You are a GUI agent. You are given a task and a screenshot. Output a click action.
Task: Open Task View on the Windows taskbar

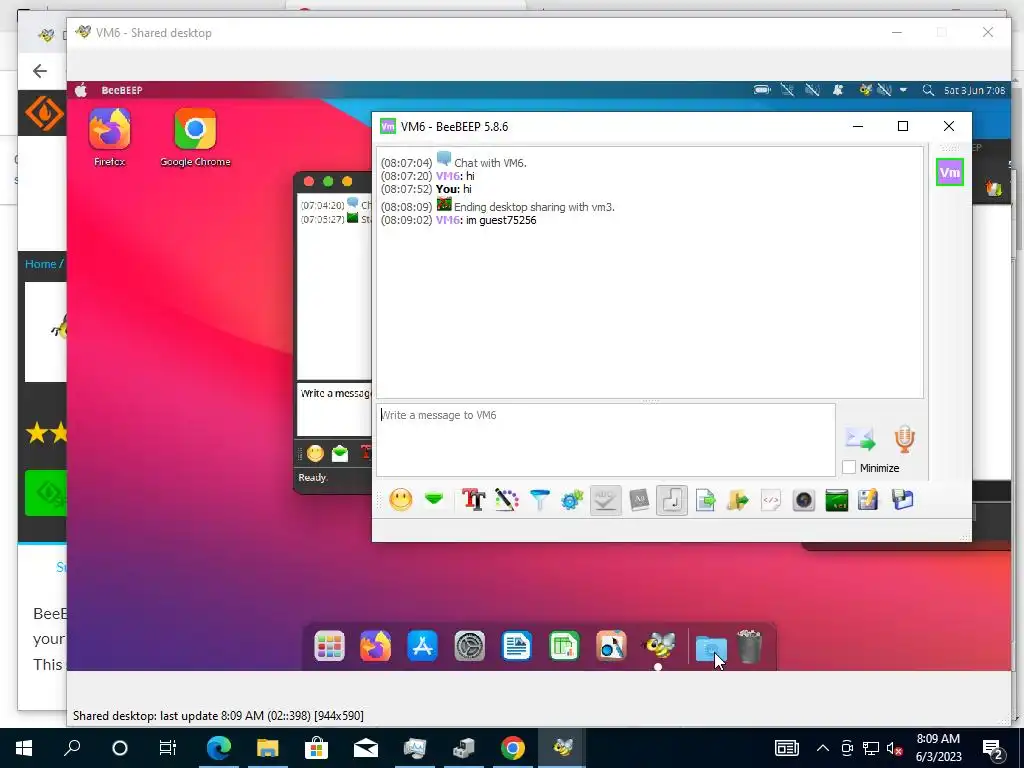(168, 748)
